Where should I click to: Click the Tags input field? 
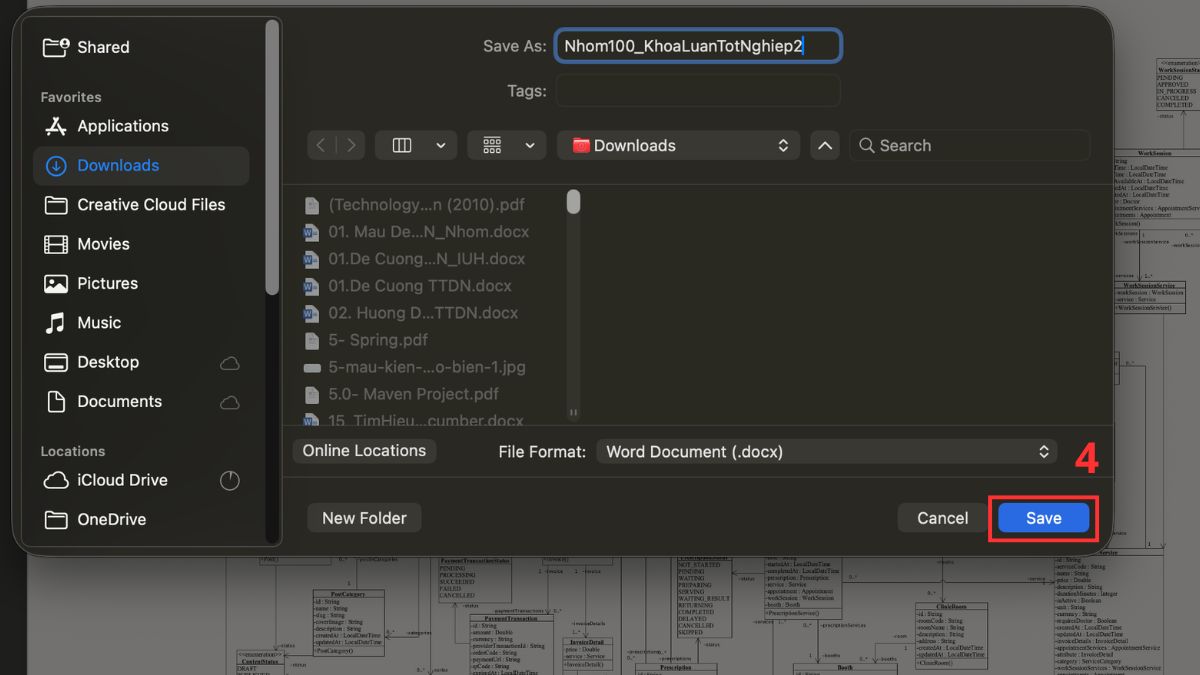[x=698, y=91]
